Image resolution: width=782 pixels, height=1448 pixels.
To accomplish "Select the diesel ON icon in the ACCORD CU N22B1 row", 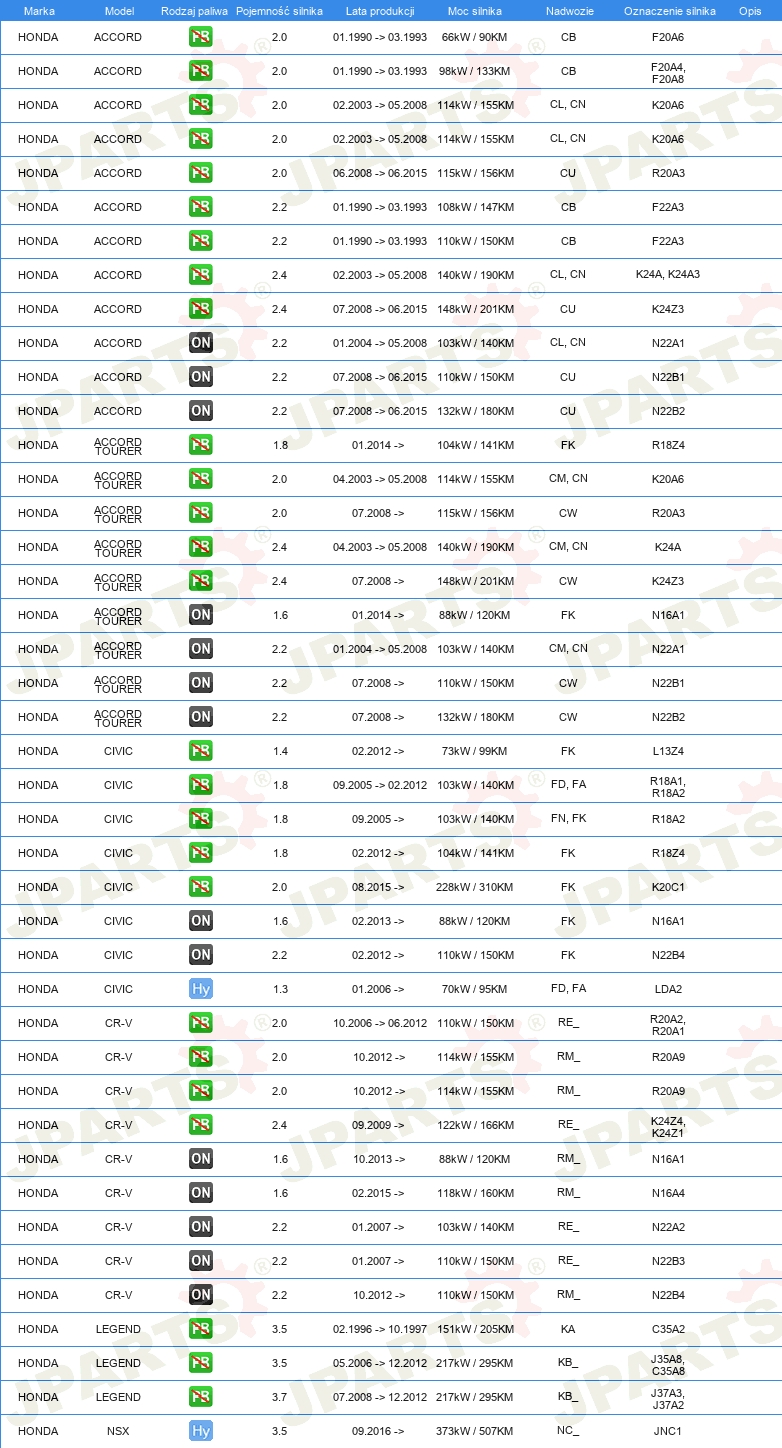I will [x=201, y=377].
